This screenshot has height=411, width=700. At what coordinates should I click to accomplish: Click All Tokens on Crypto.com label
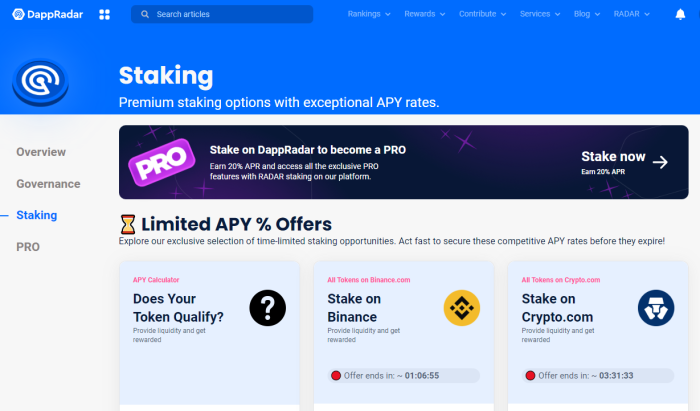click(x=561, y=280)
